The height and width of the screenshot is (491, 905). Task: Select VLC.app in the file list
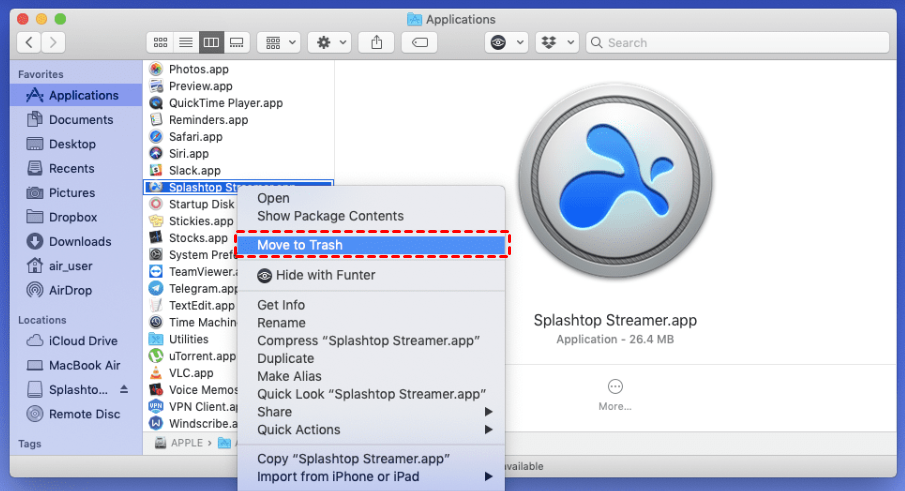point(191,373)
